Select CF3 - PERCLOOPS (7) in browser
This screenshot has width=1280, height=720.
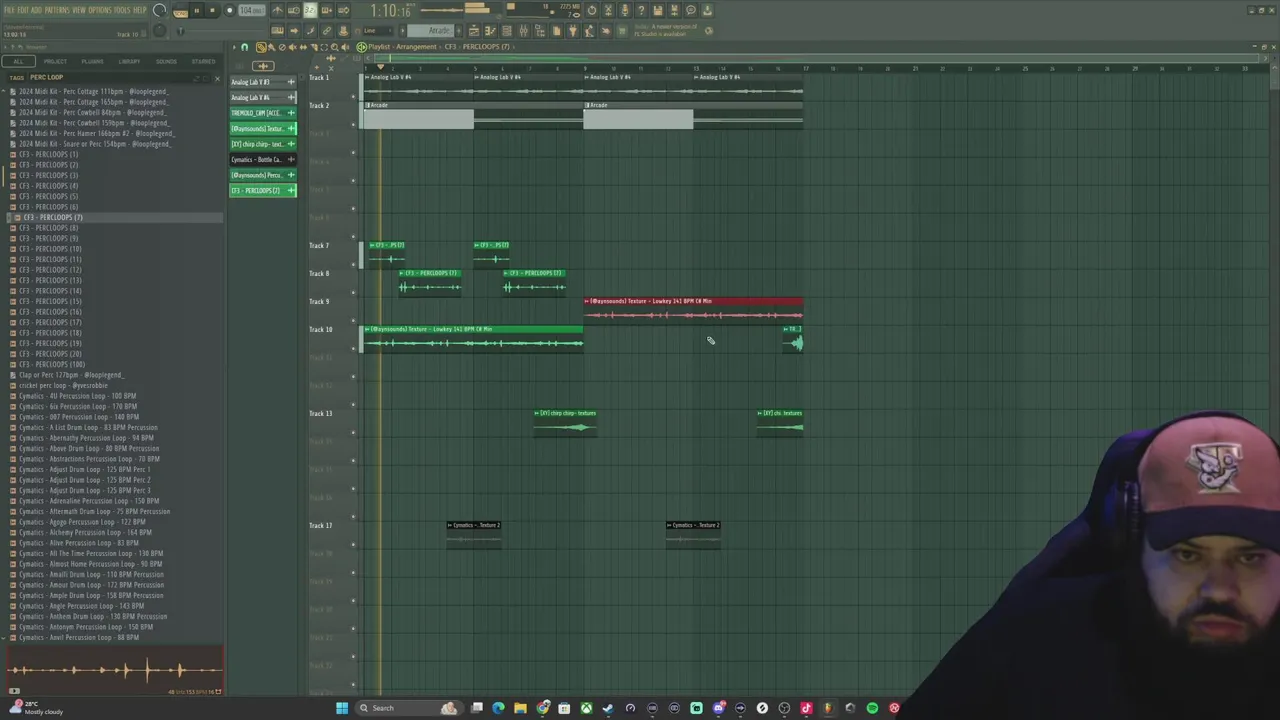click(52, 217)
